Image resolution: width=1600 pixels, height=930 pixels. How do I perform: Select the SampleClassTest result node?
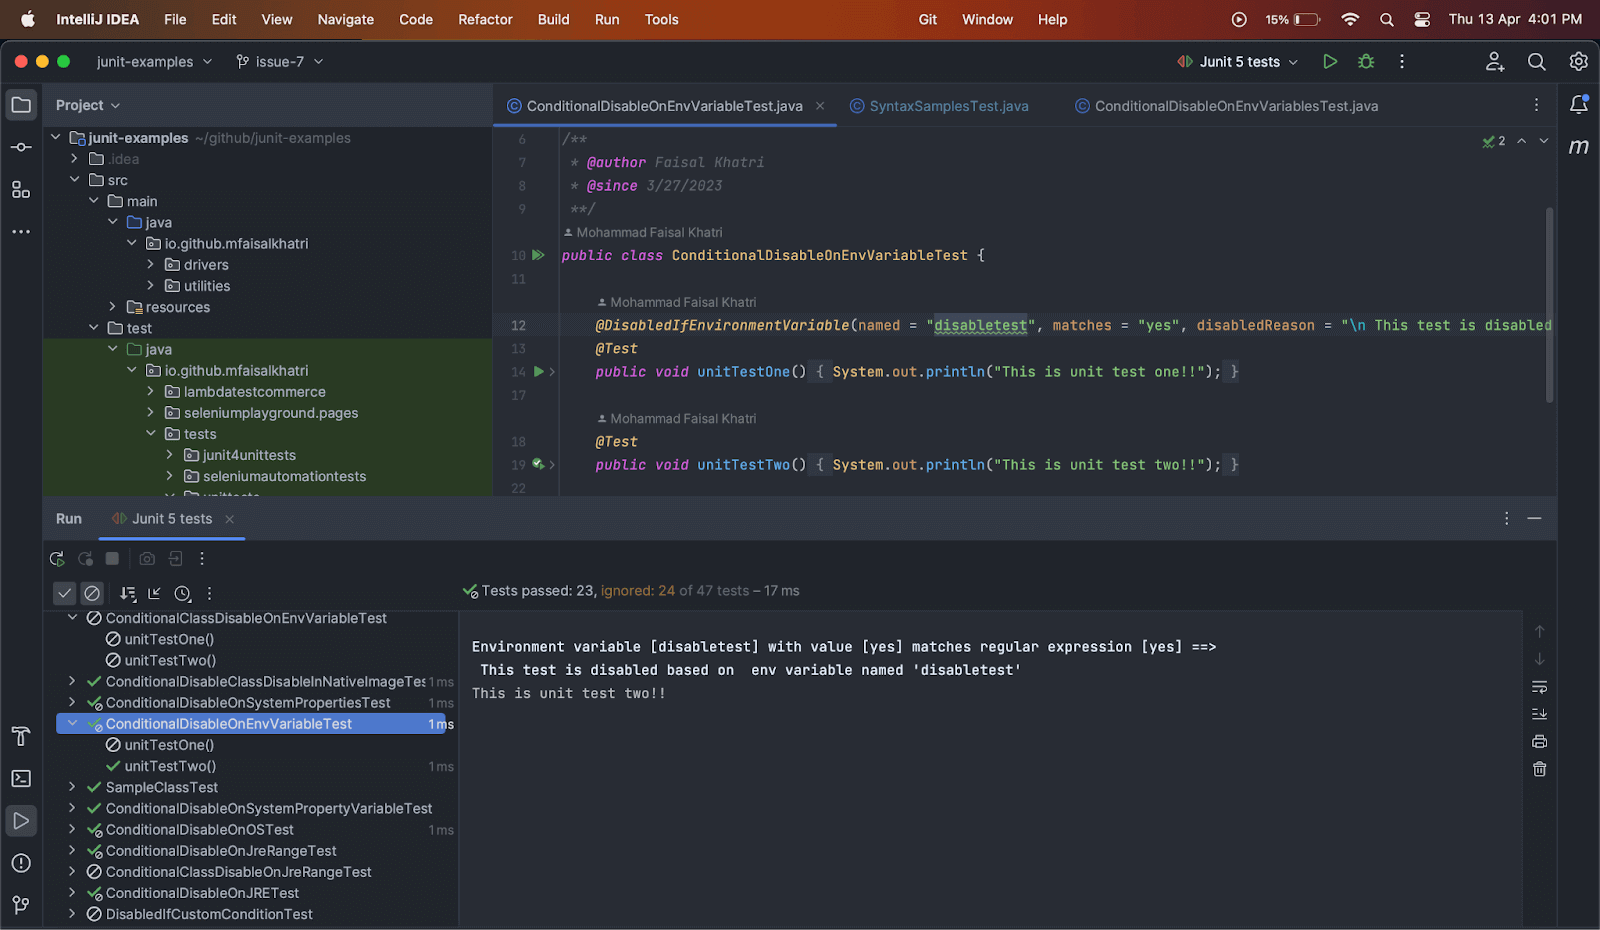[x=161, y=788]
